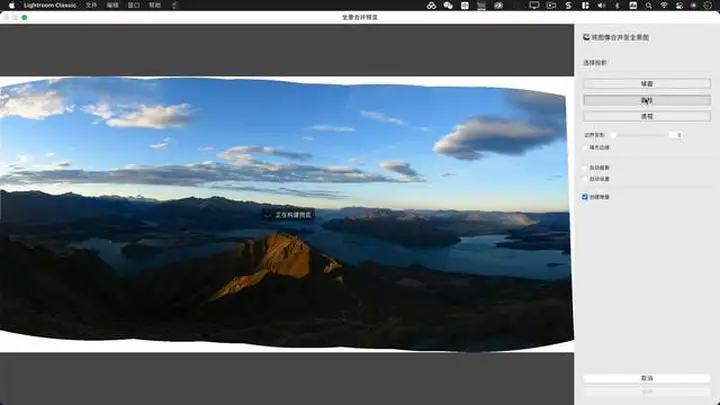
Task: Enable the 自动裁剪 checkbox
Action: 586,167
